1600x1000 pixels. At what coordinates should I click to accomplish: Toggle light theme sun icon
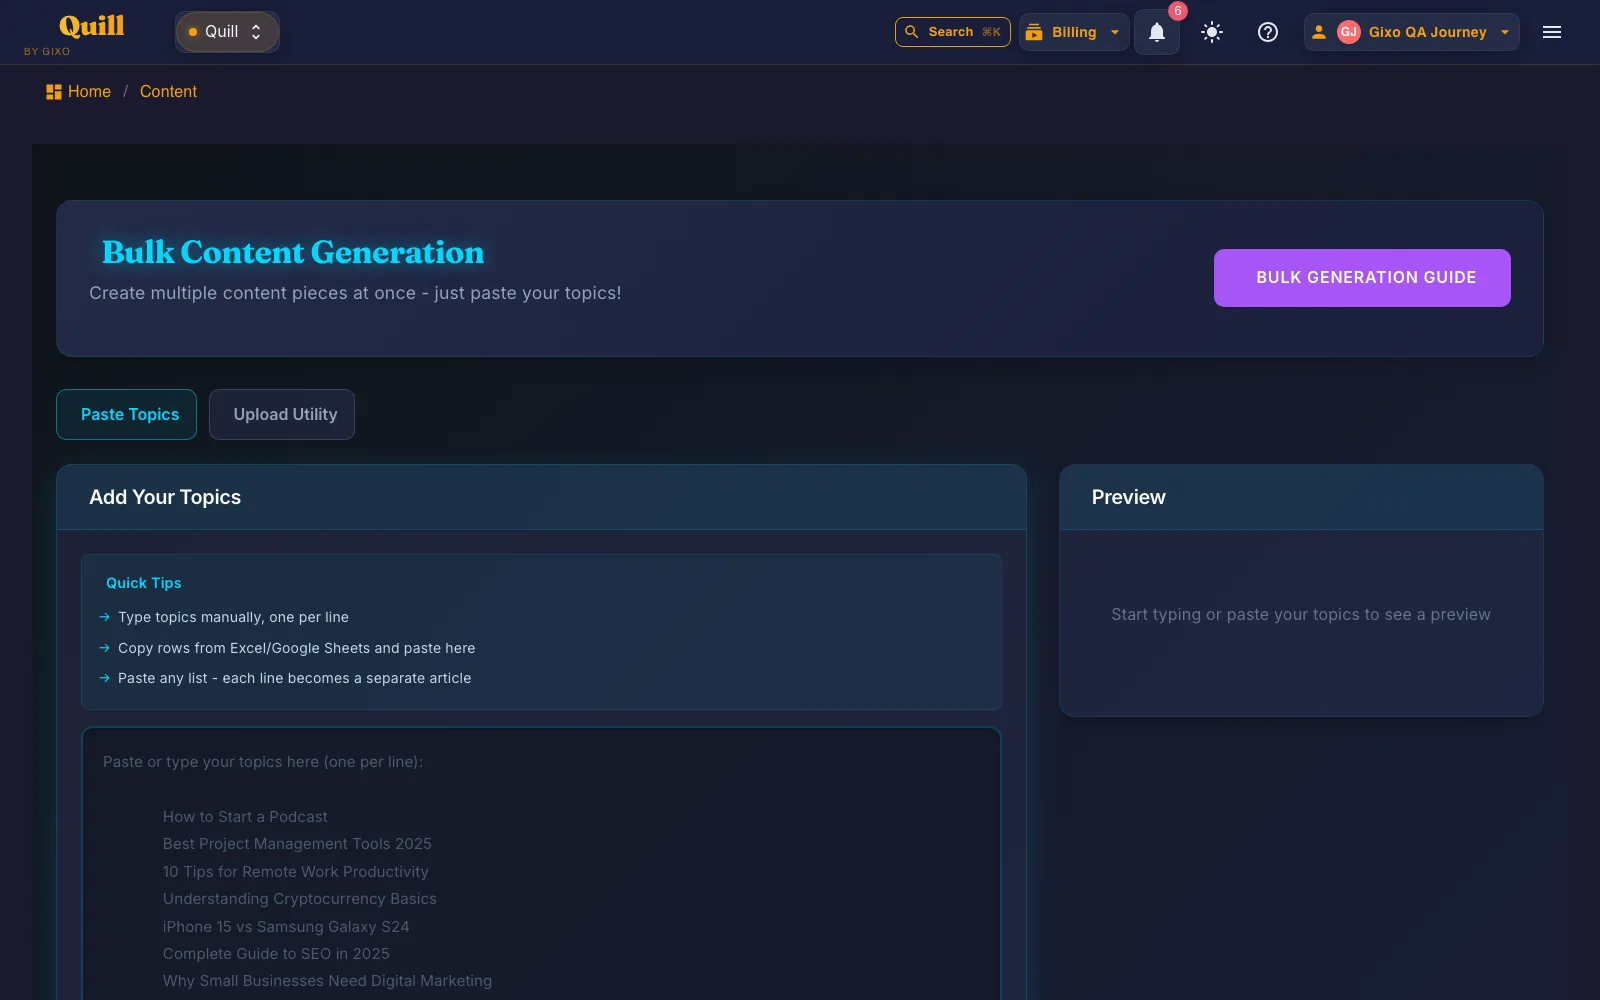1212,32
